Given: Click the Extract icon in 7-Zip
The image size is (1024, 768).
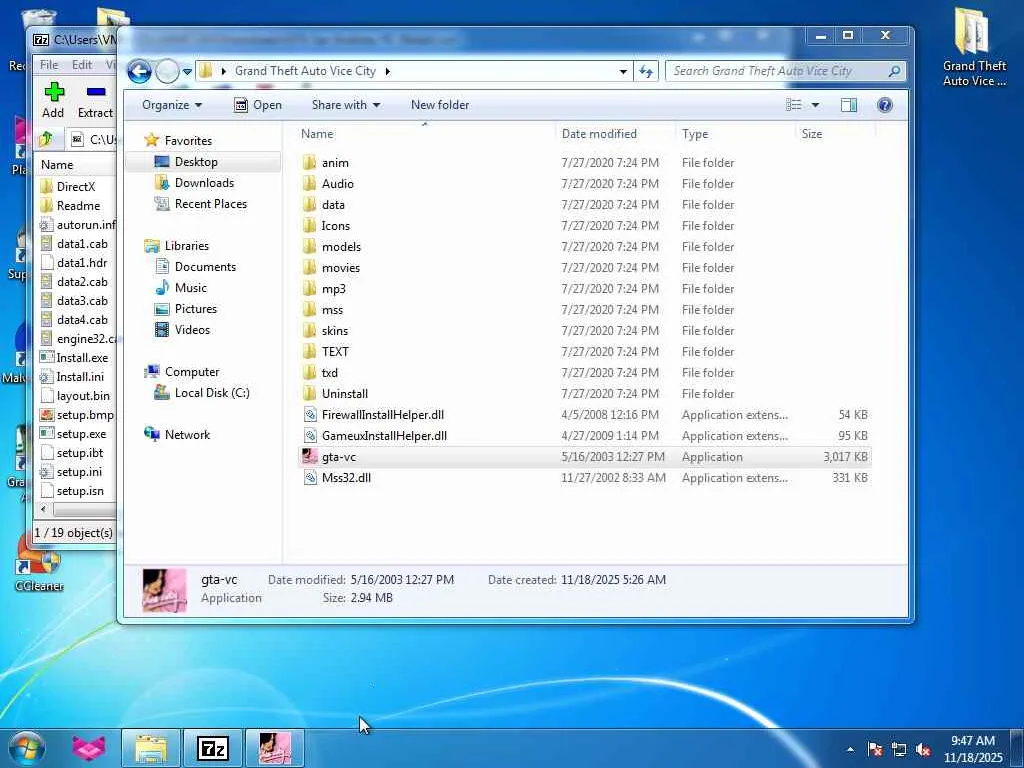Looking at the screenshot, I should pyautogui.click(x=95, y=93).
